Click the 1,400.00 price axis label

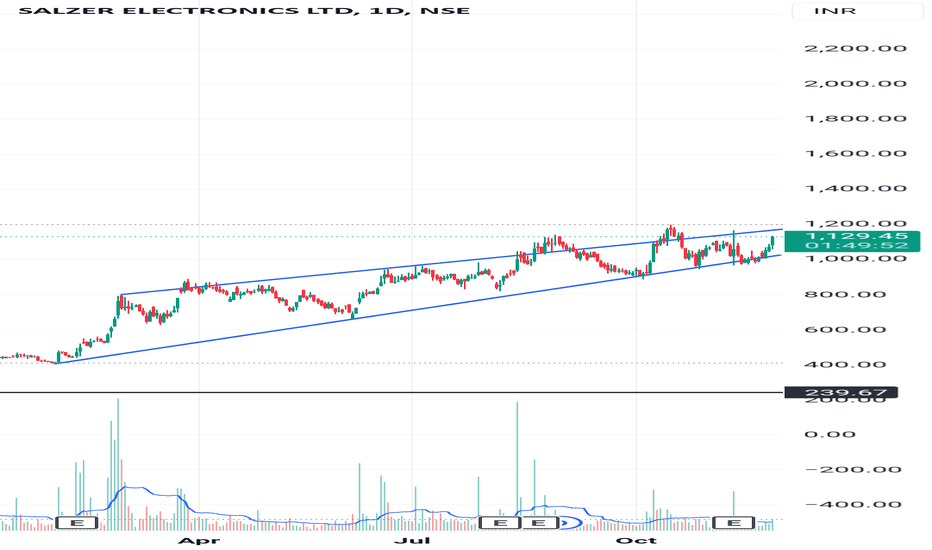pos(855,188)
